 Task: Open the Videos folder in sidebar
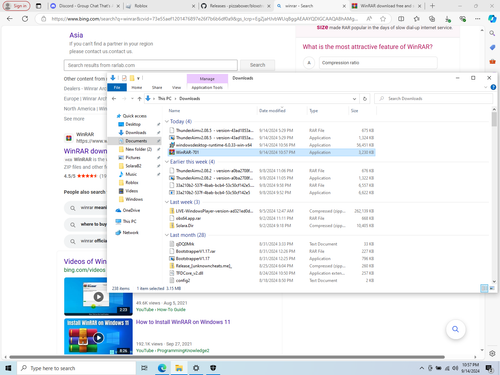pyautogui.click(x=132, y=191)
